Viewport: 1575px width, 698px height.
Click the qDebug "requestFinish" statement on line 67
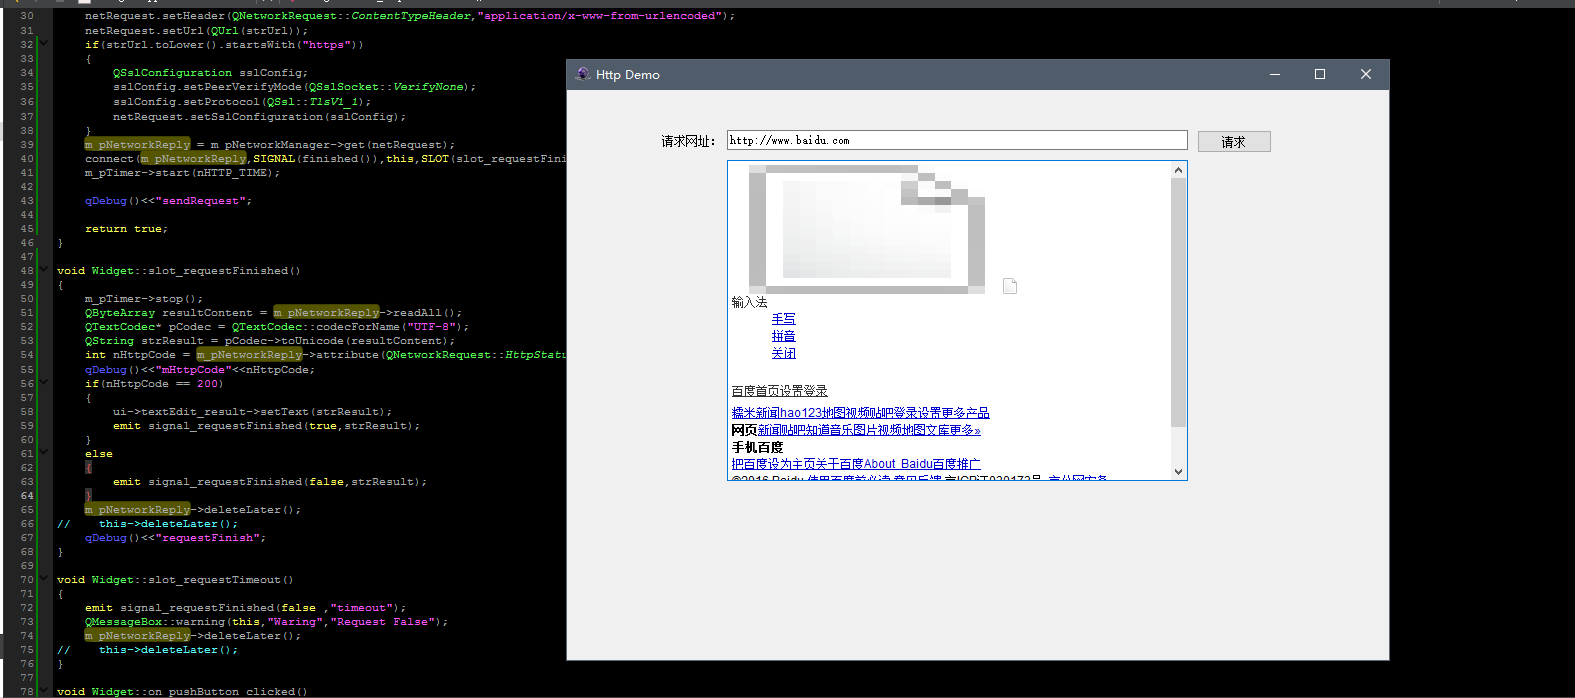pyautogui.click(x=175, y=538)
